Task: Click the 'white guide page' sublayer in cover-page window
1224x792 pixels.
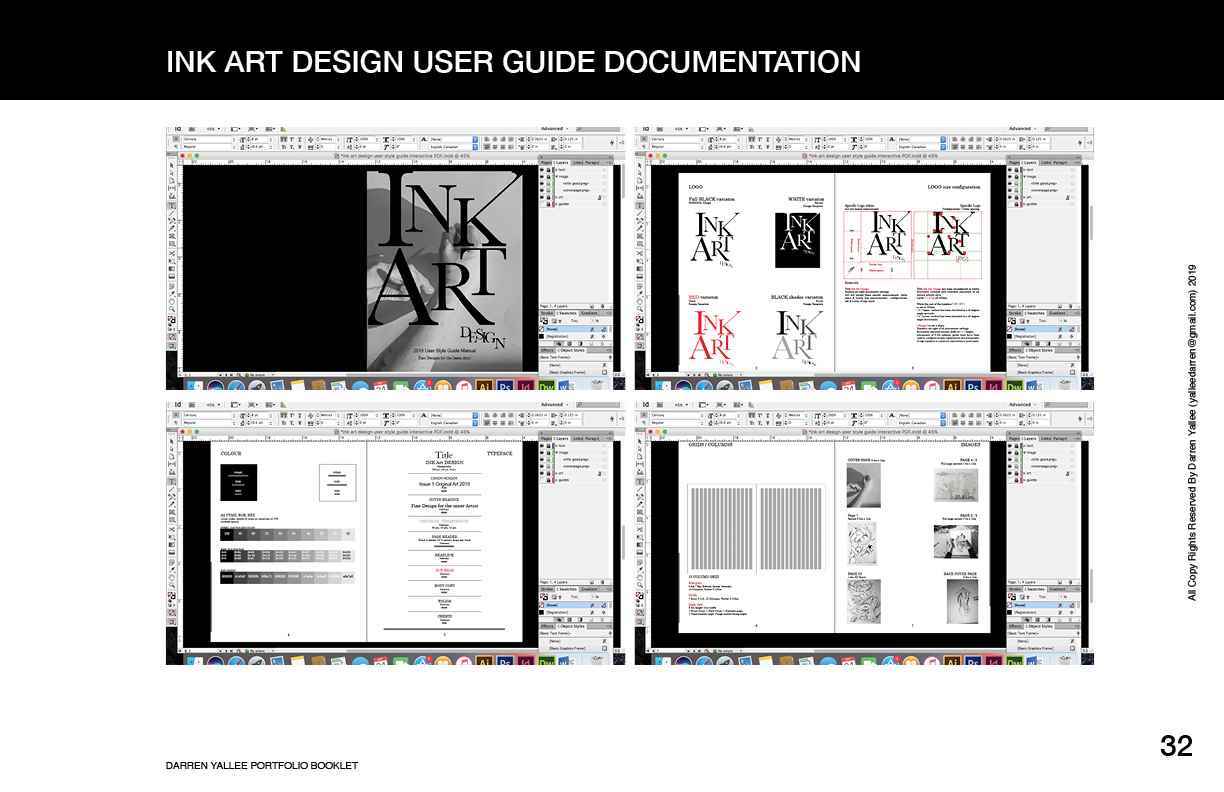Action: 576,184
